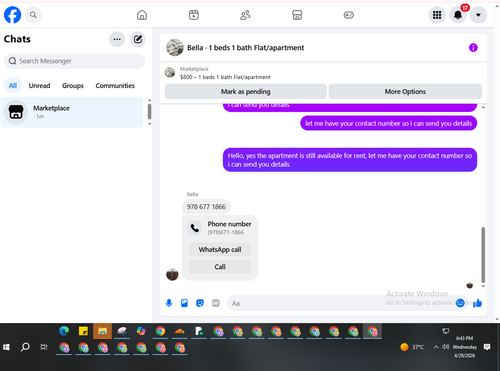Click Bella's avatar beside the phone card
Screen dimensions: 500x371
pos(172,275)
